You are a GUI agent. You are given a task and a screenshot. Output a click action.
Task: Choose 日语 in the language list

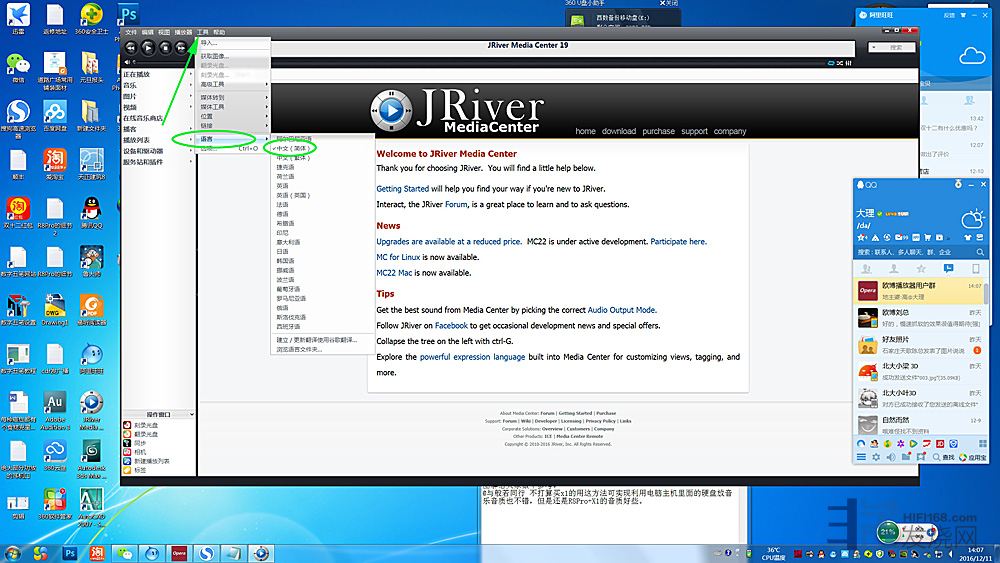(x=282, y=251)
